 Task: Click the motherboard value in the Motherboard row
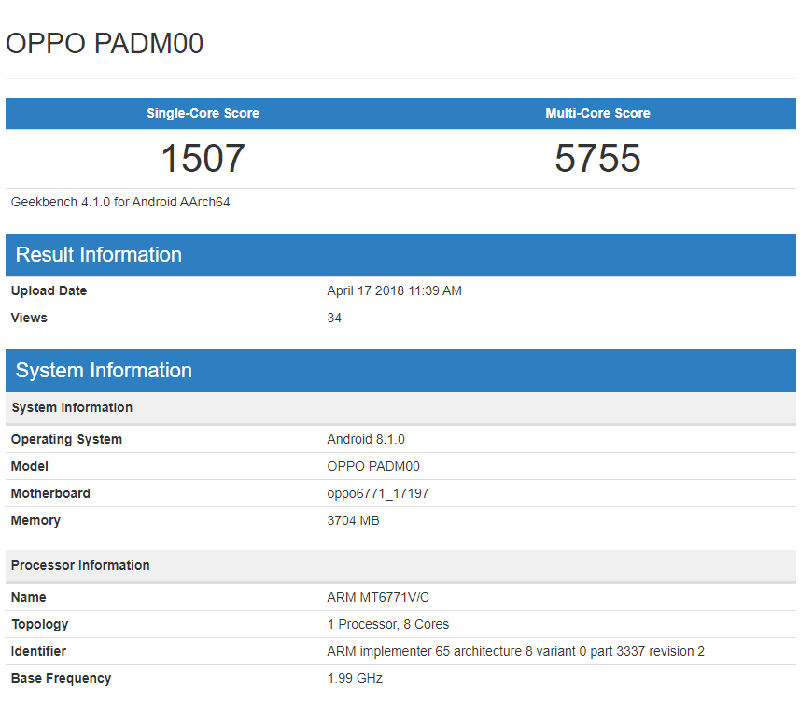[x=379, y=493]
